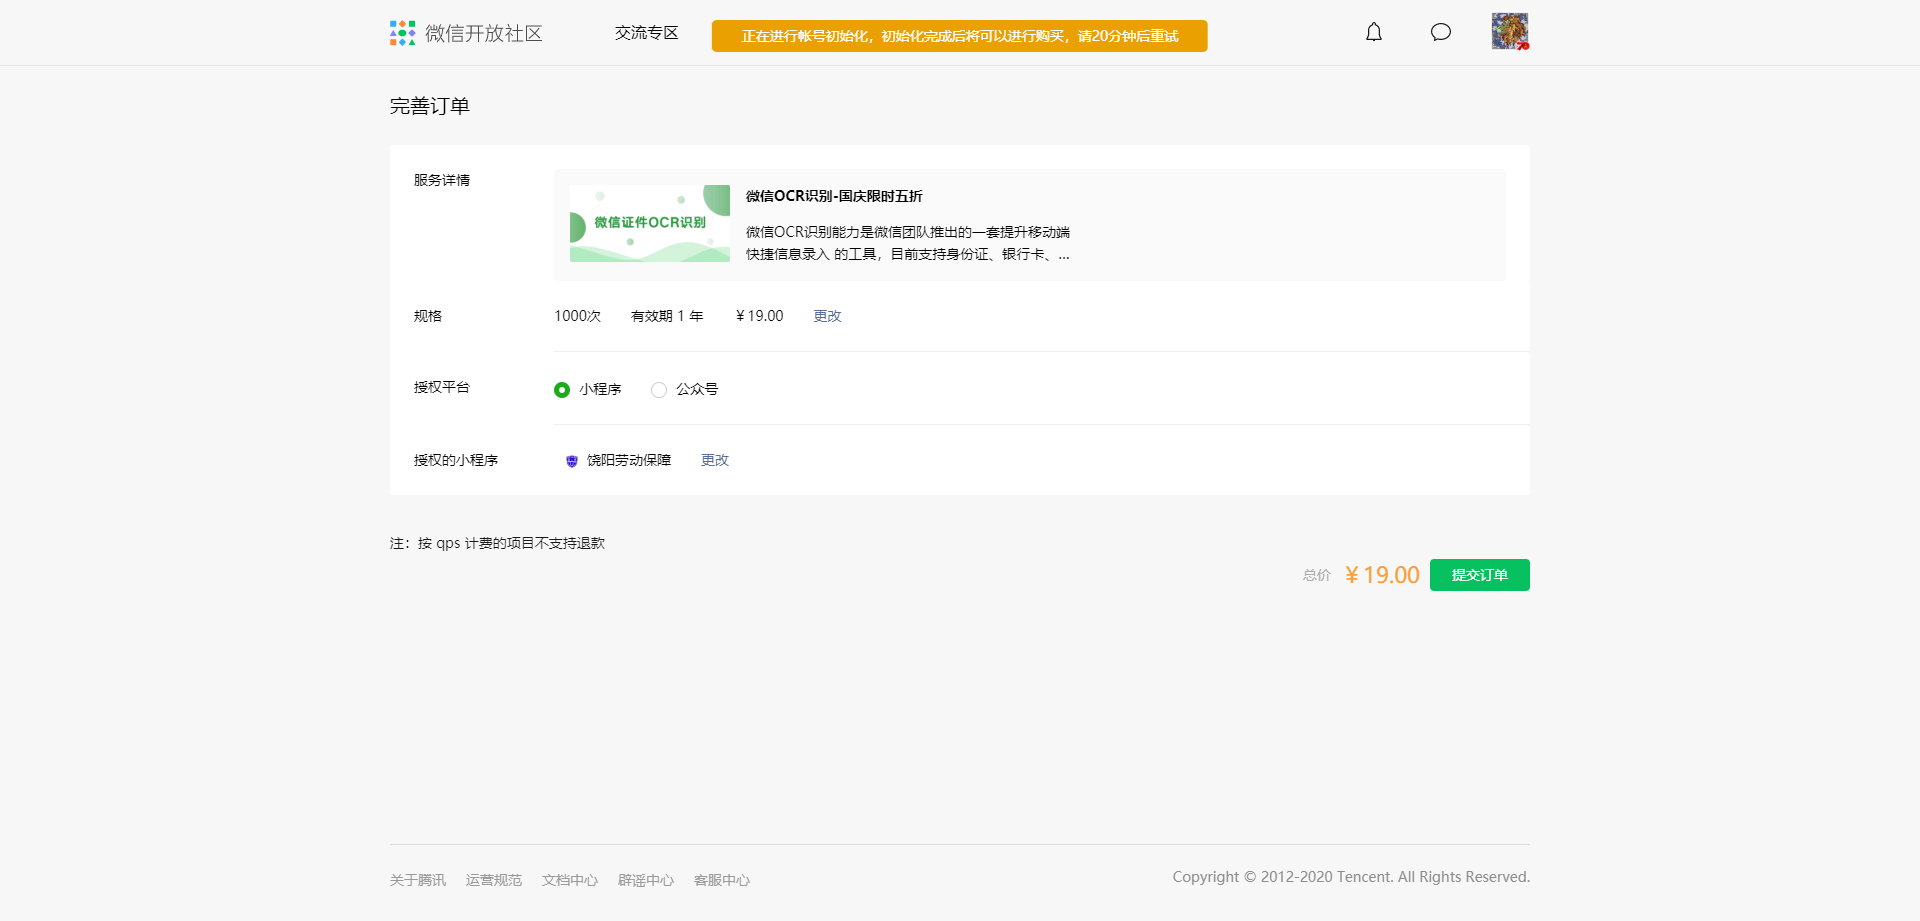
Task: Click the 授权平台 row label
Action: (x=442, y=387)
